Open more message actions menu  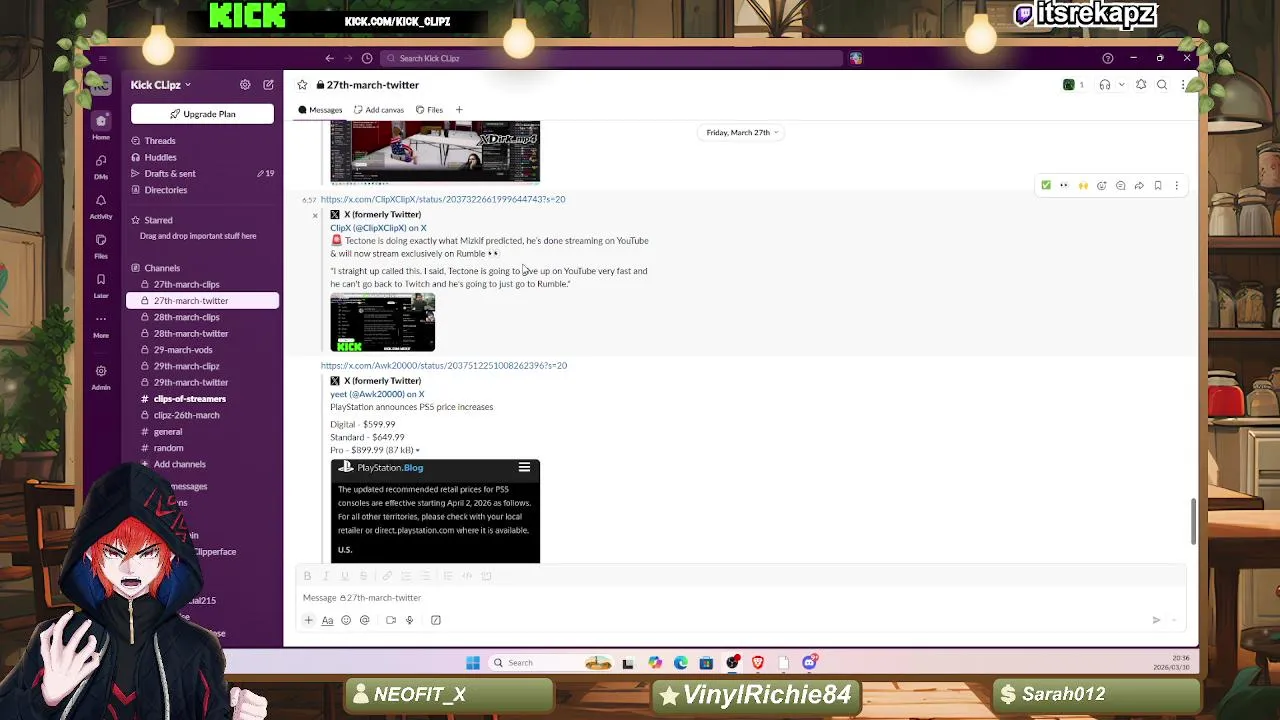(1177, 185)
